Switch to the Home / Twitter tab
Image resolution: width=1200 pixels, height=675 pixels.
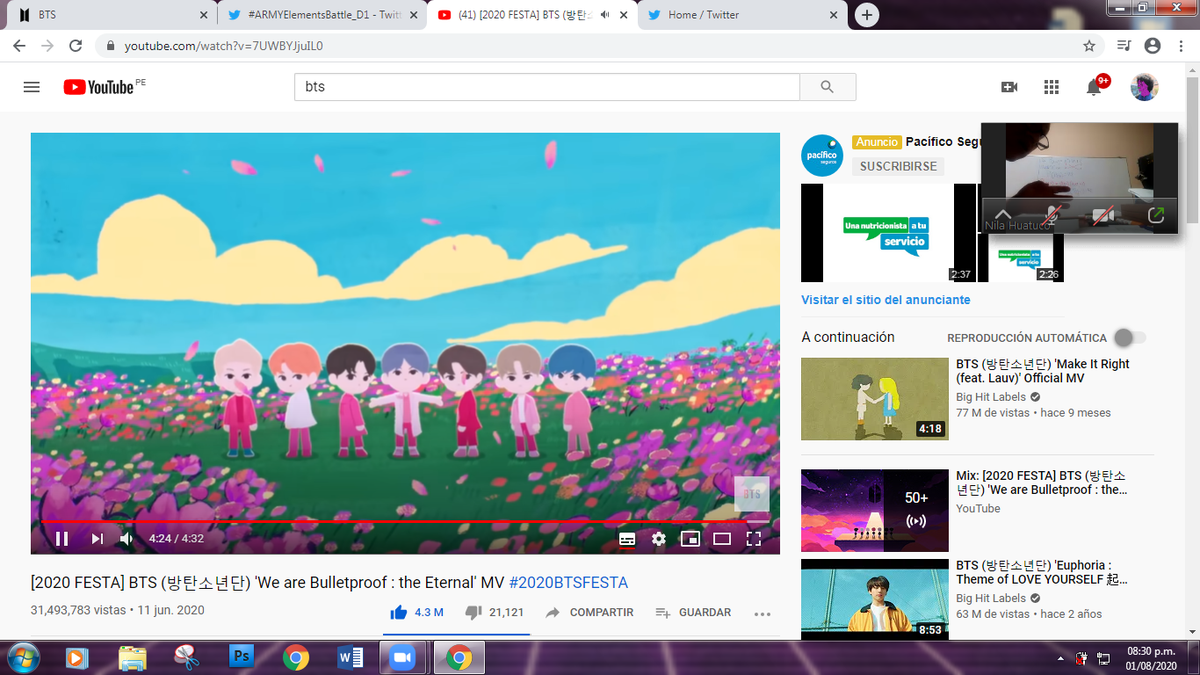pyautogui.click(x=741, y=15)
